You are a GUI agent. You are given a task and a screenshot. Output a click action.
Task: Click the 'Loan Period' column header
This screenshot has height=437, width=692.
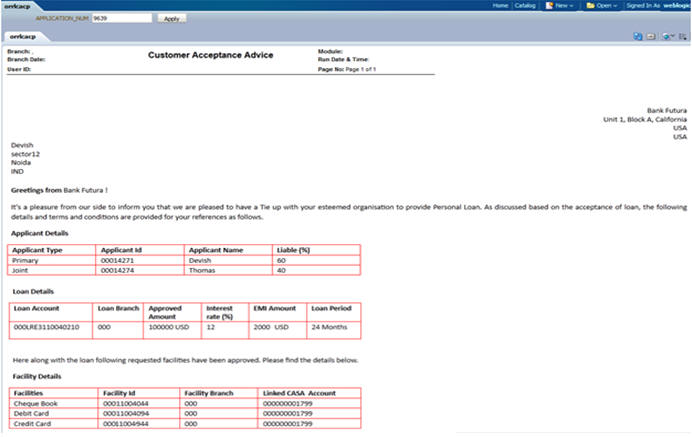[331, 308]
